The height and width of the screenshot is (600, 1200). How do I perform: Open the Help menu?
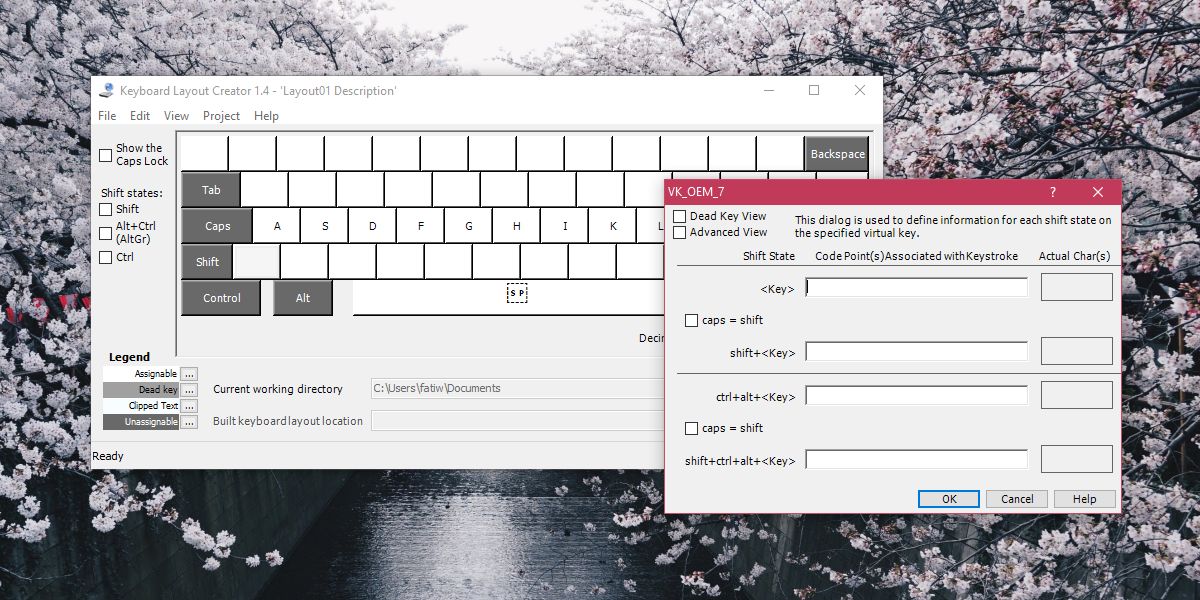click(266, 116)
